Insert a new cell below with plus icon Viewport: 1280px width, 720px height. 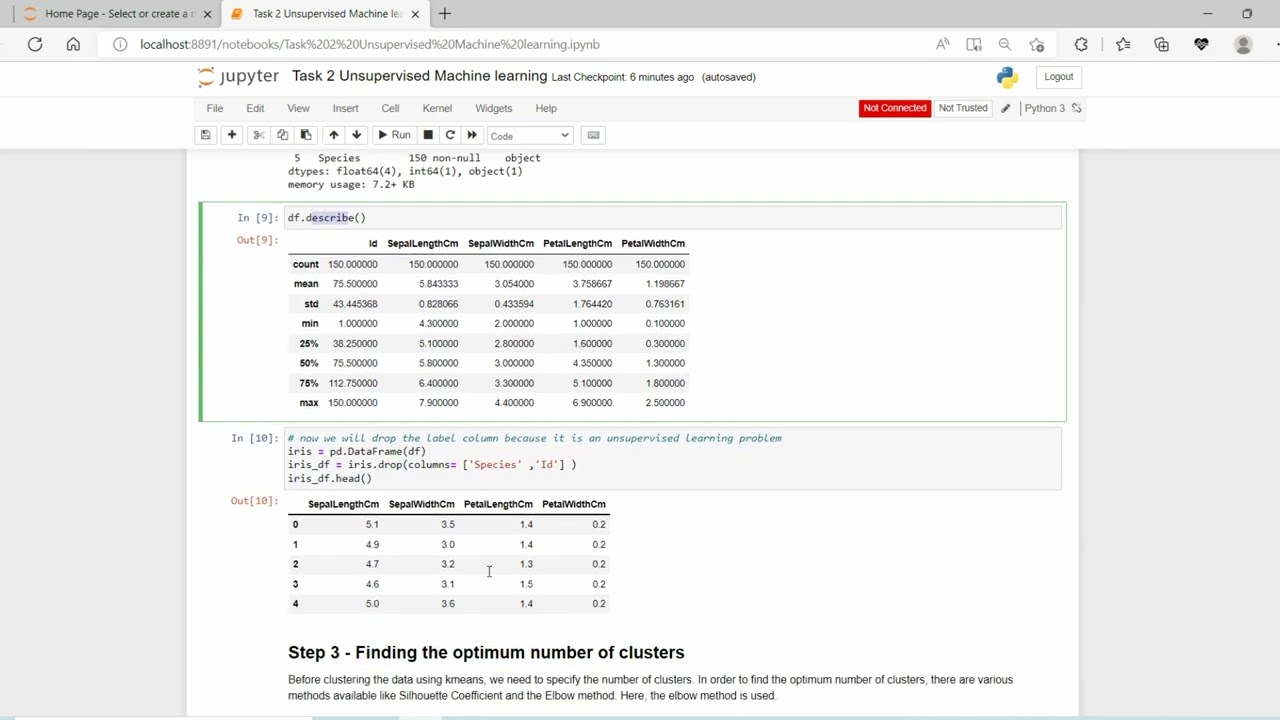click(232, 135)
